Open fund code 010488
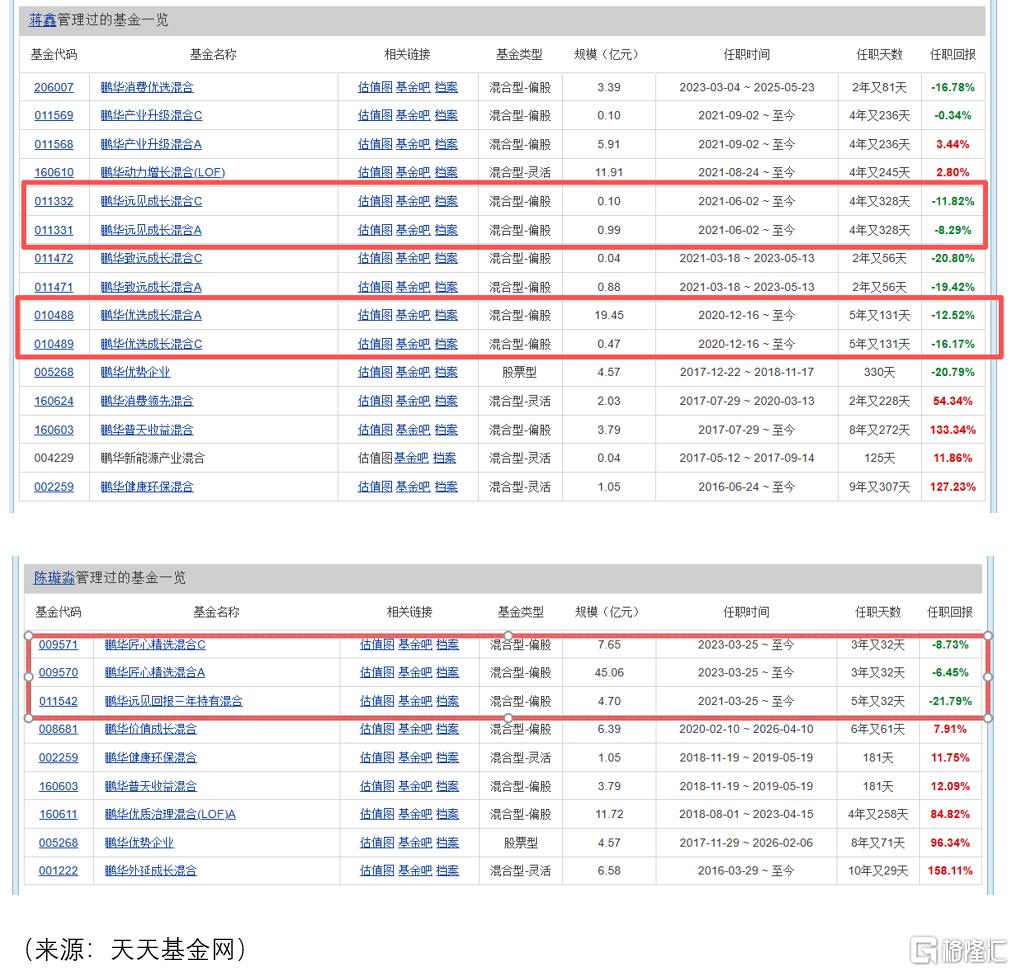This screenshot has width=1014, height=972. (54, 316)
